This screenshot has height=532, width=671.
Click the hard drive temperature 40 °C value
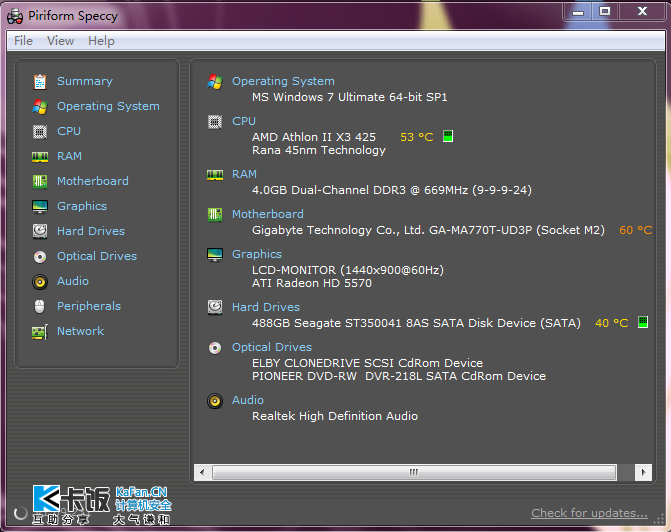(612, 323)
